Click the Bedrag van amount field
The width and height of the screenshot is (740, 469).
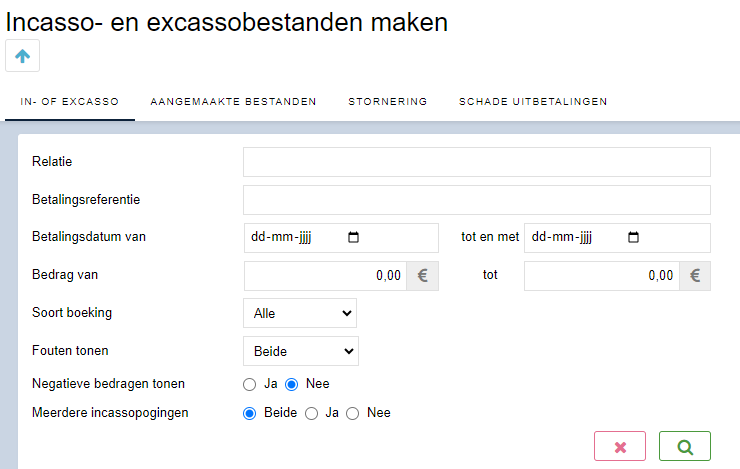pyautogui.click(x=325, y=276)
